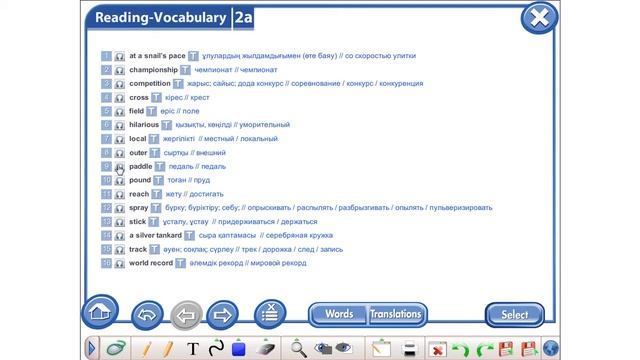Play audio for 'paddle'
Image resolution: width=640 pixels, height=360 pixels.
[x=119, y=167]
